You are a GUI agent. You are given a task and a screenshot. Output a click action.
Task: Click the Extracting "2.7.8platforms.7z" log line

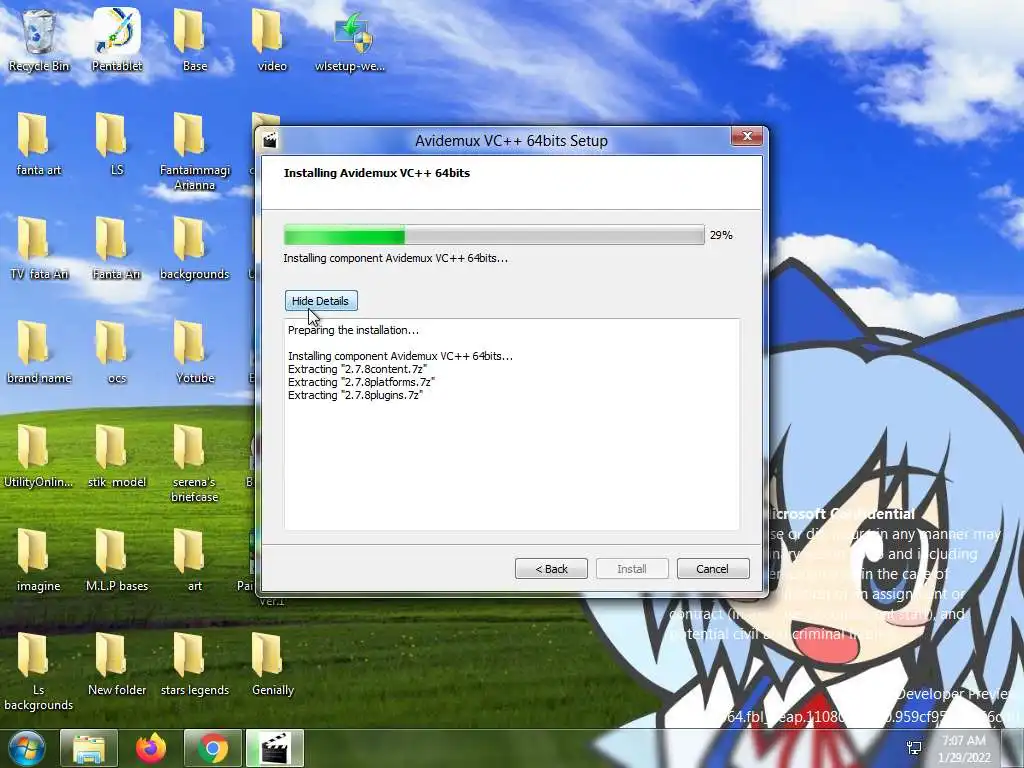coord(361,382)
